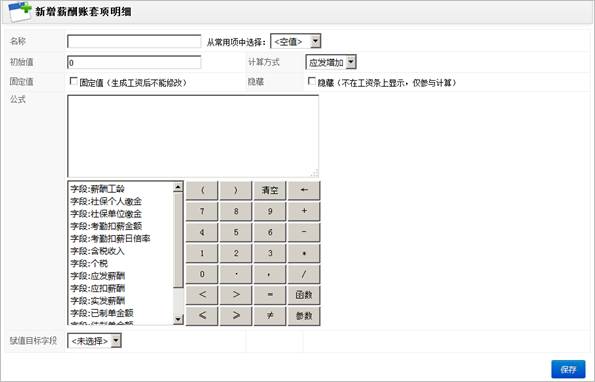
Task: Select 字段:考勤扣薪金额 in the list
Action: (106, 226)
